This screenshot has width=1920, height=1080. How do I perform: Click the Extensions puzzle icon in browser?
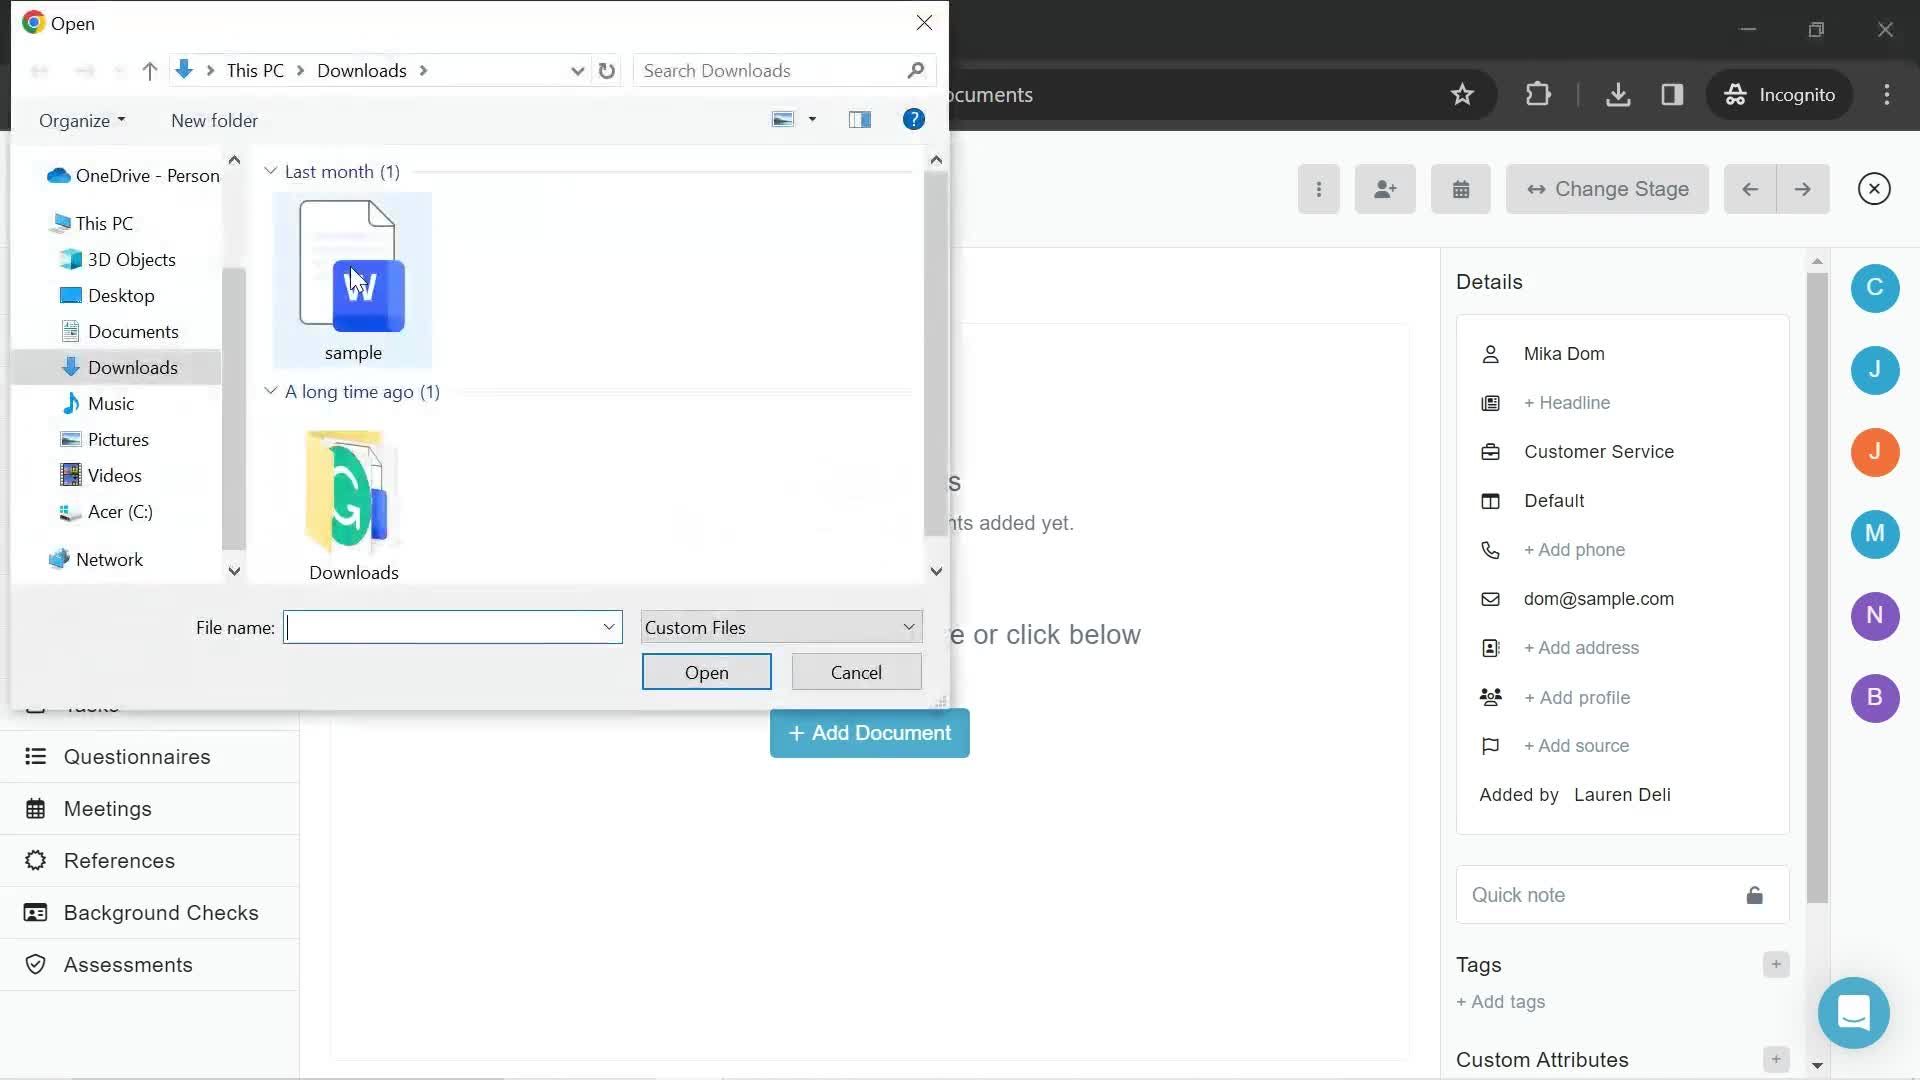[x=1538, y=95]
